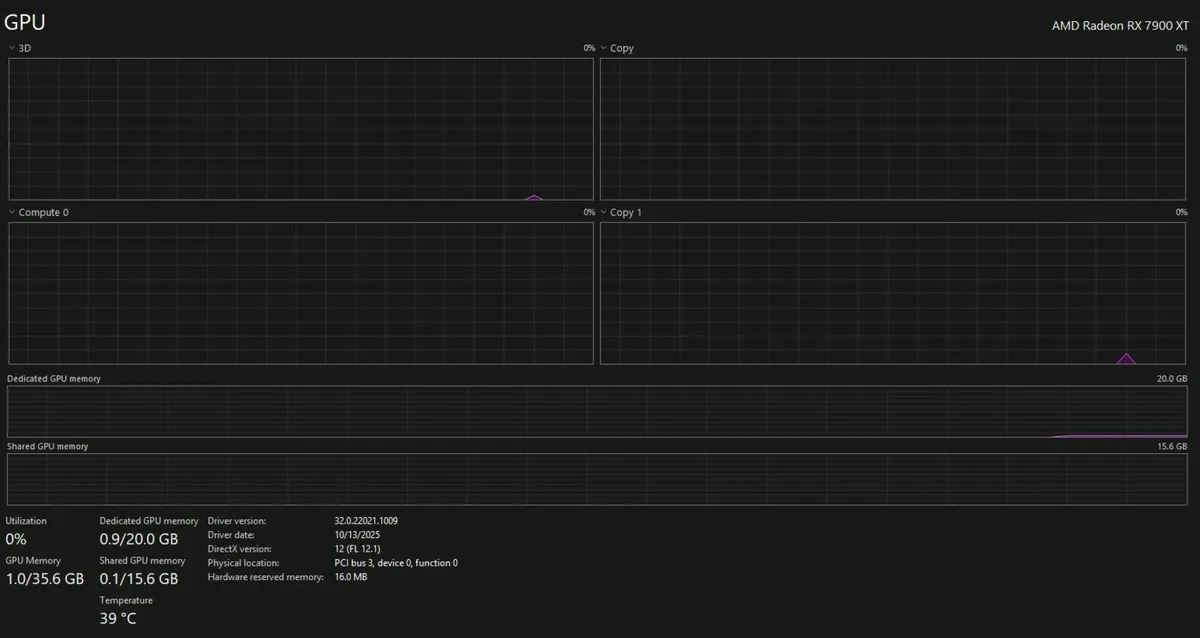Open the 3D engine dropdown chevron

(12, 48)
